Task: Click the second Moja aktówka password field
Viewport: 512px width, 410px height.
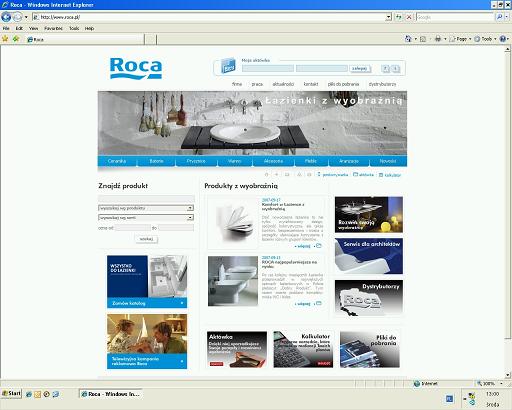Action: tap(322, 68)
